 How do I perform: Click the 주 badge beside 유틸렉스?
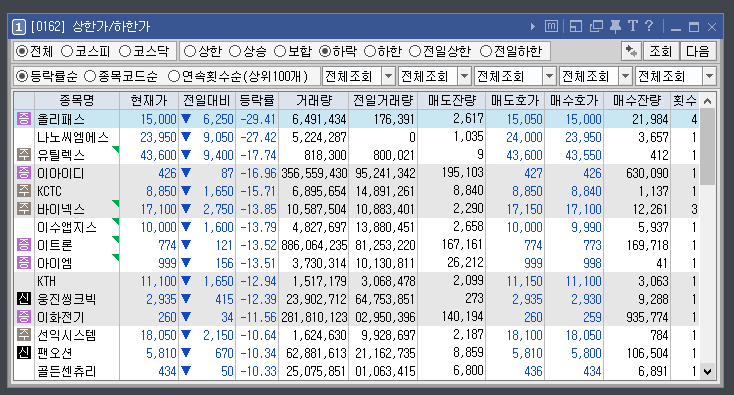[x=23, y=154]
